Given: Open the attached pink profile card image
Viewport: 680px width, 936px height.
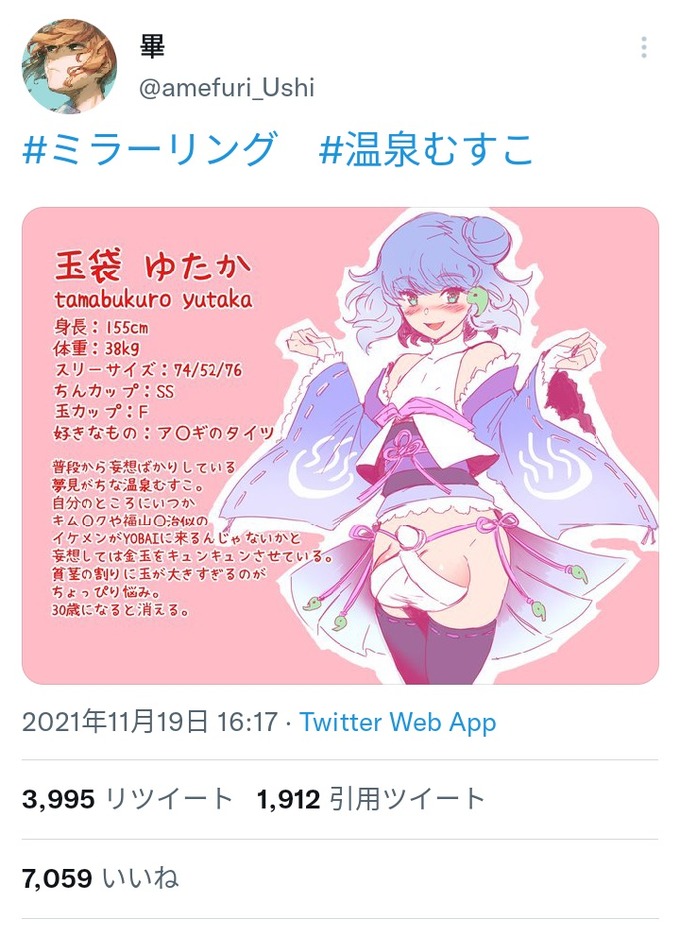Looking at the screenshot, I should [x=340, y=445].
